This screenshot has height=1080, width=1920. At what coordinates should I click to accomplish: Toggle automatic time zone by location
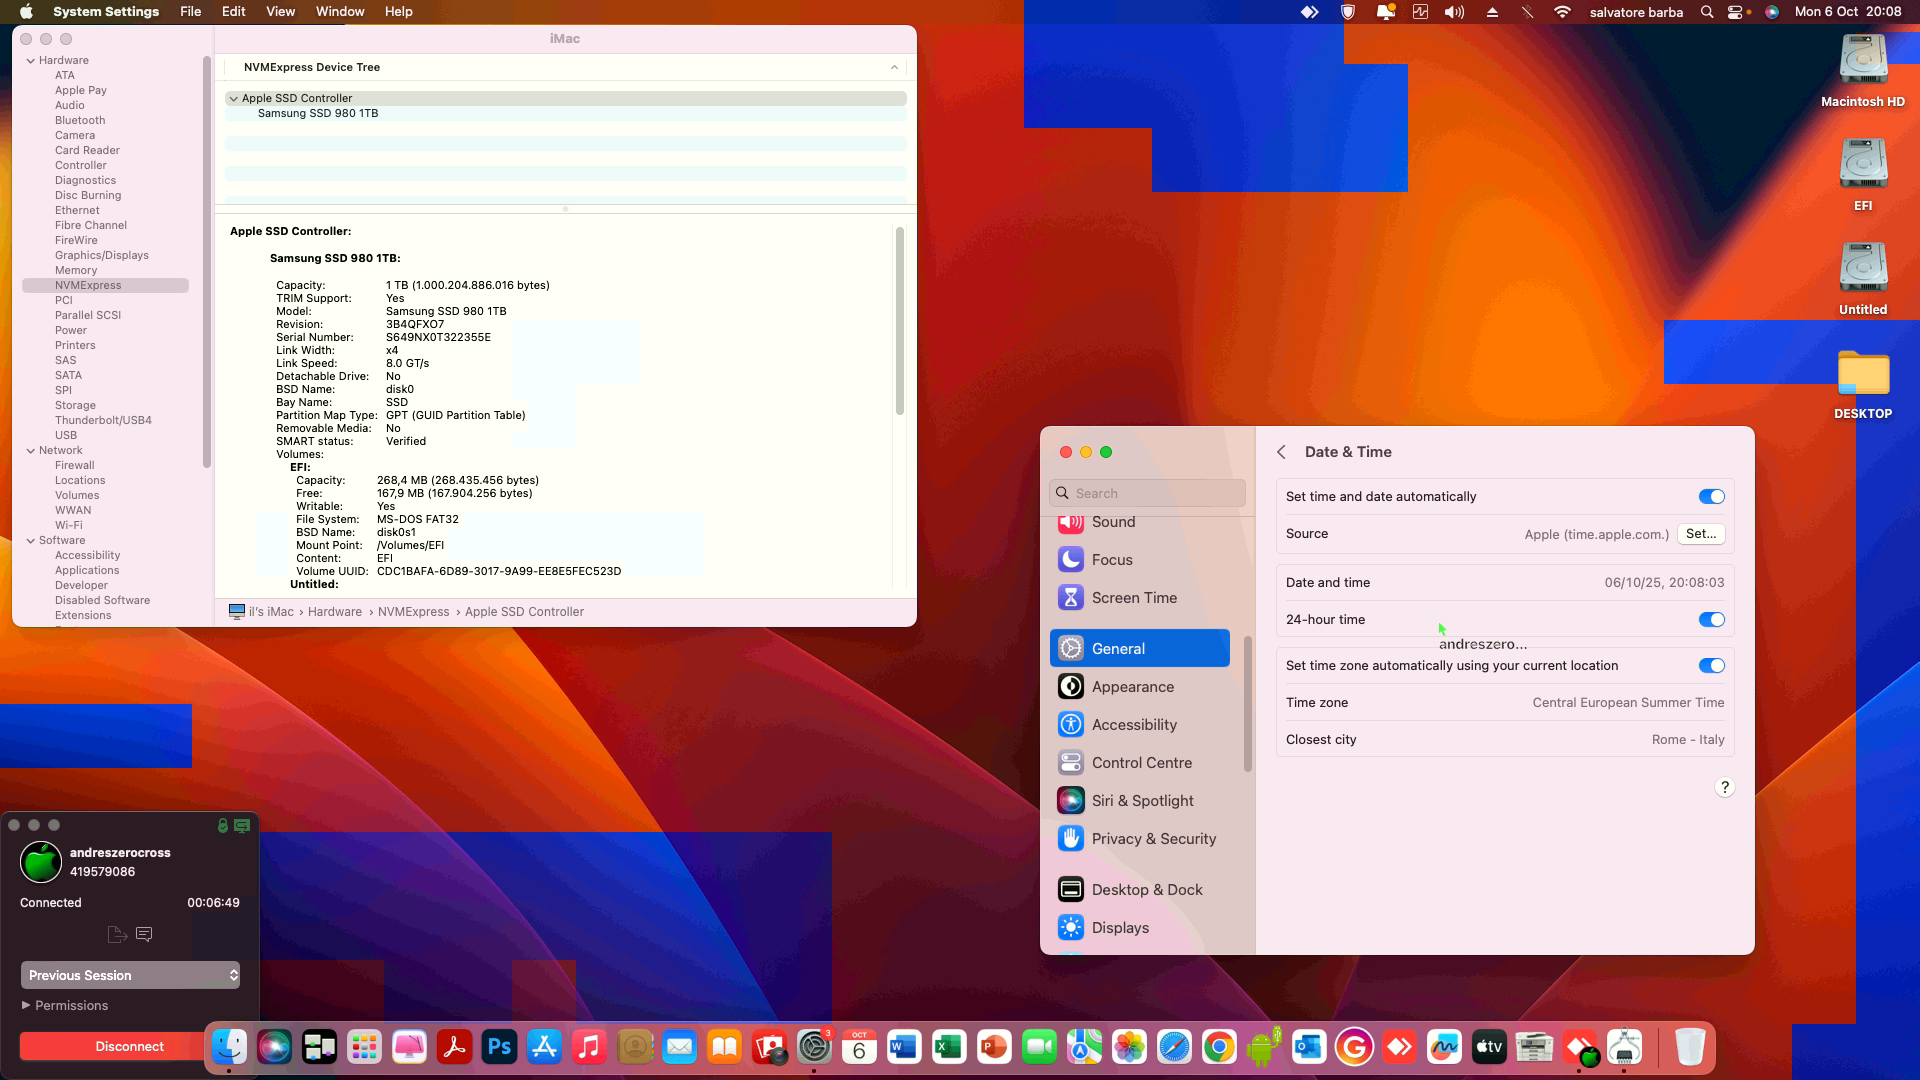tap(1711, 666)
